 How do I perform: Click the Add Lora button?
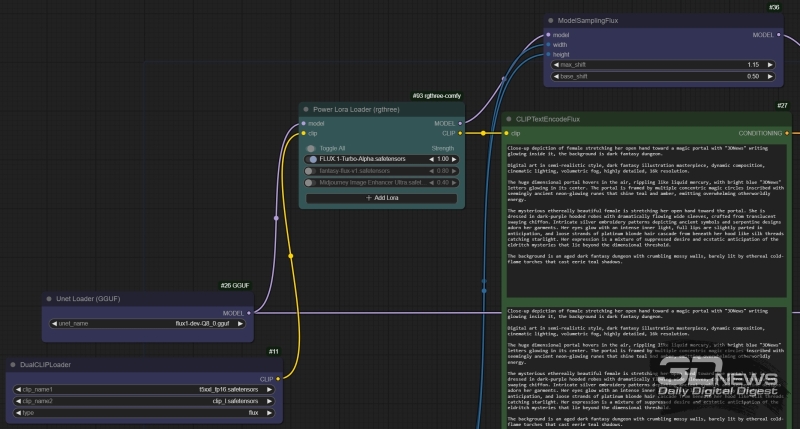[382, 198]
